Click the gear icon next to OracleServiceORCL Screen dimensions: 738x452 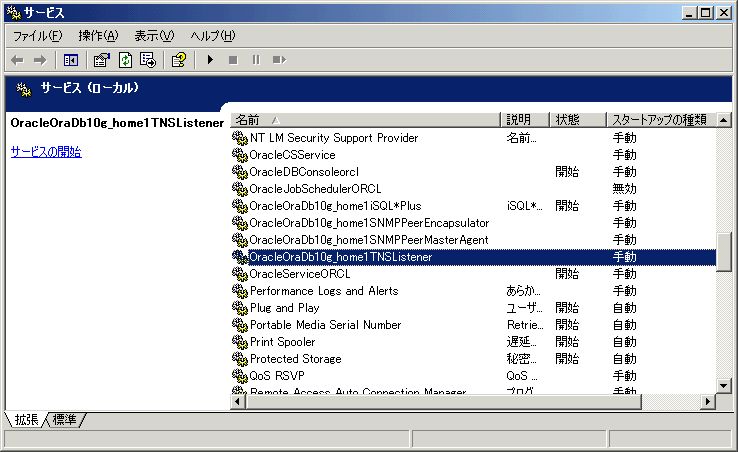tap(240, 274)
